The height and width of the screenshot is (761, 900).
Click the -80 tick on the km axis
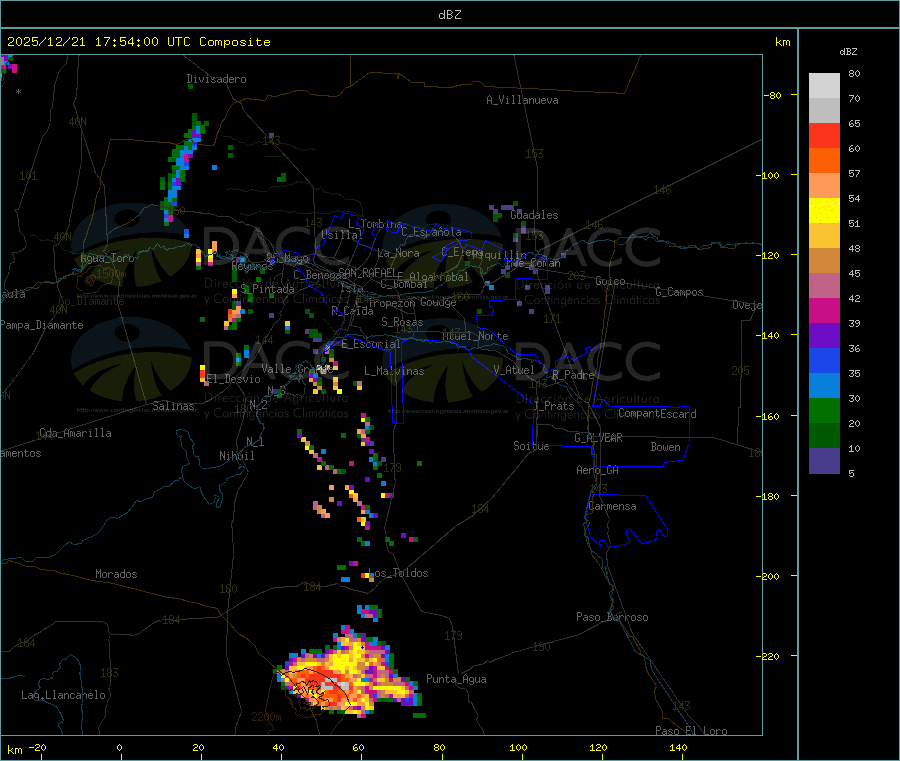coord(773,95)
